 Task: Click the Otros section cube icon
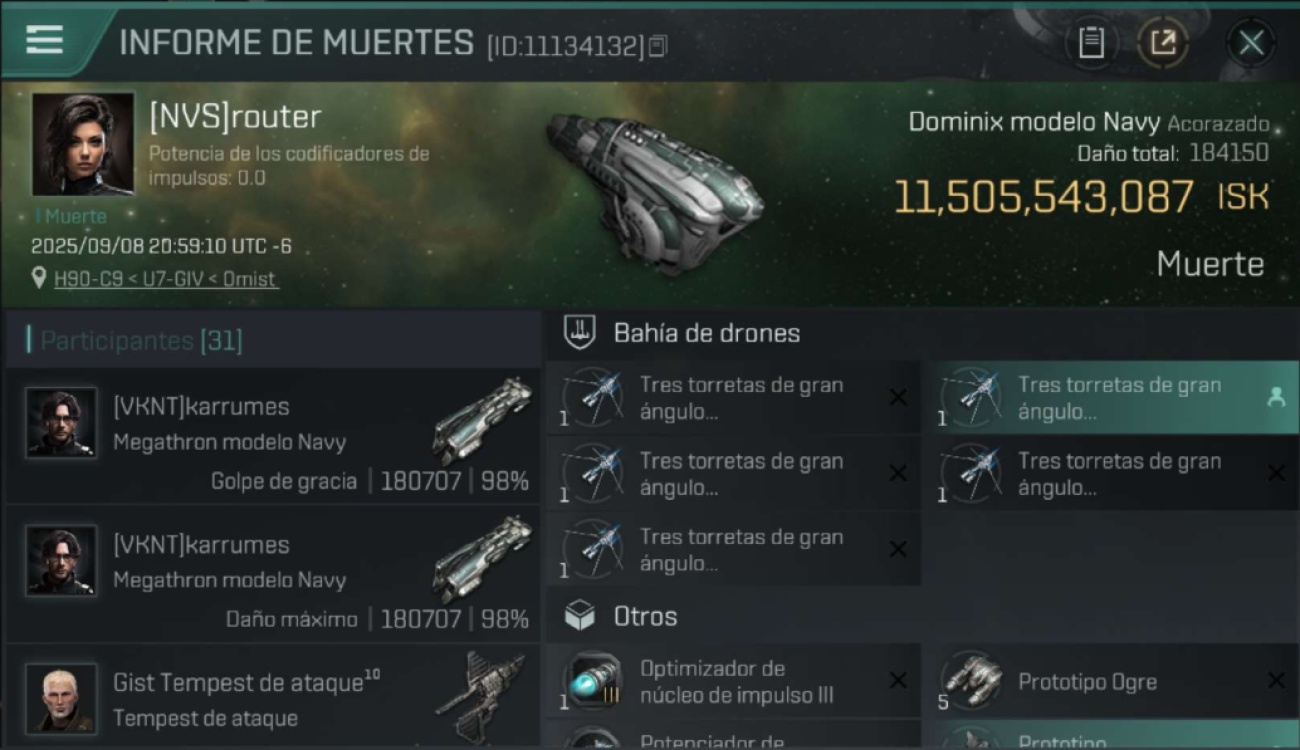coord(580,616)
